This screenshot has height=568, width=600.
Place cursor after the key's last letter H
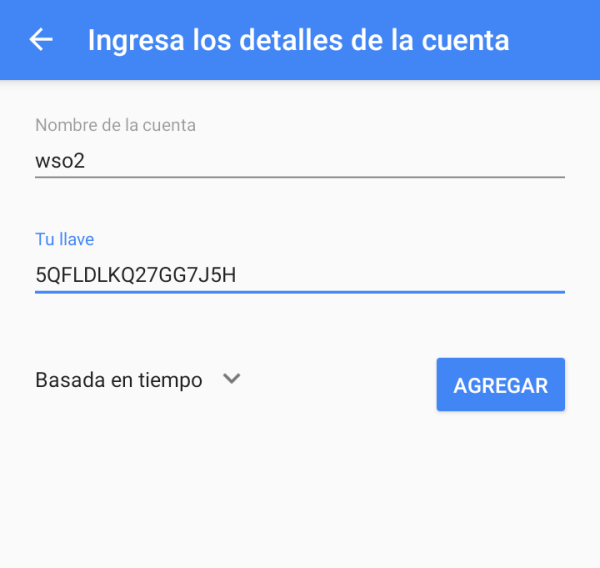(237, 275)
